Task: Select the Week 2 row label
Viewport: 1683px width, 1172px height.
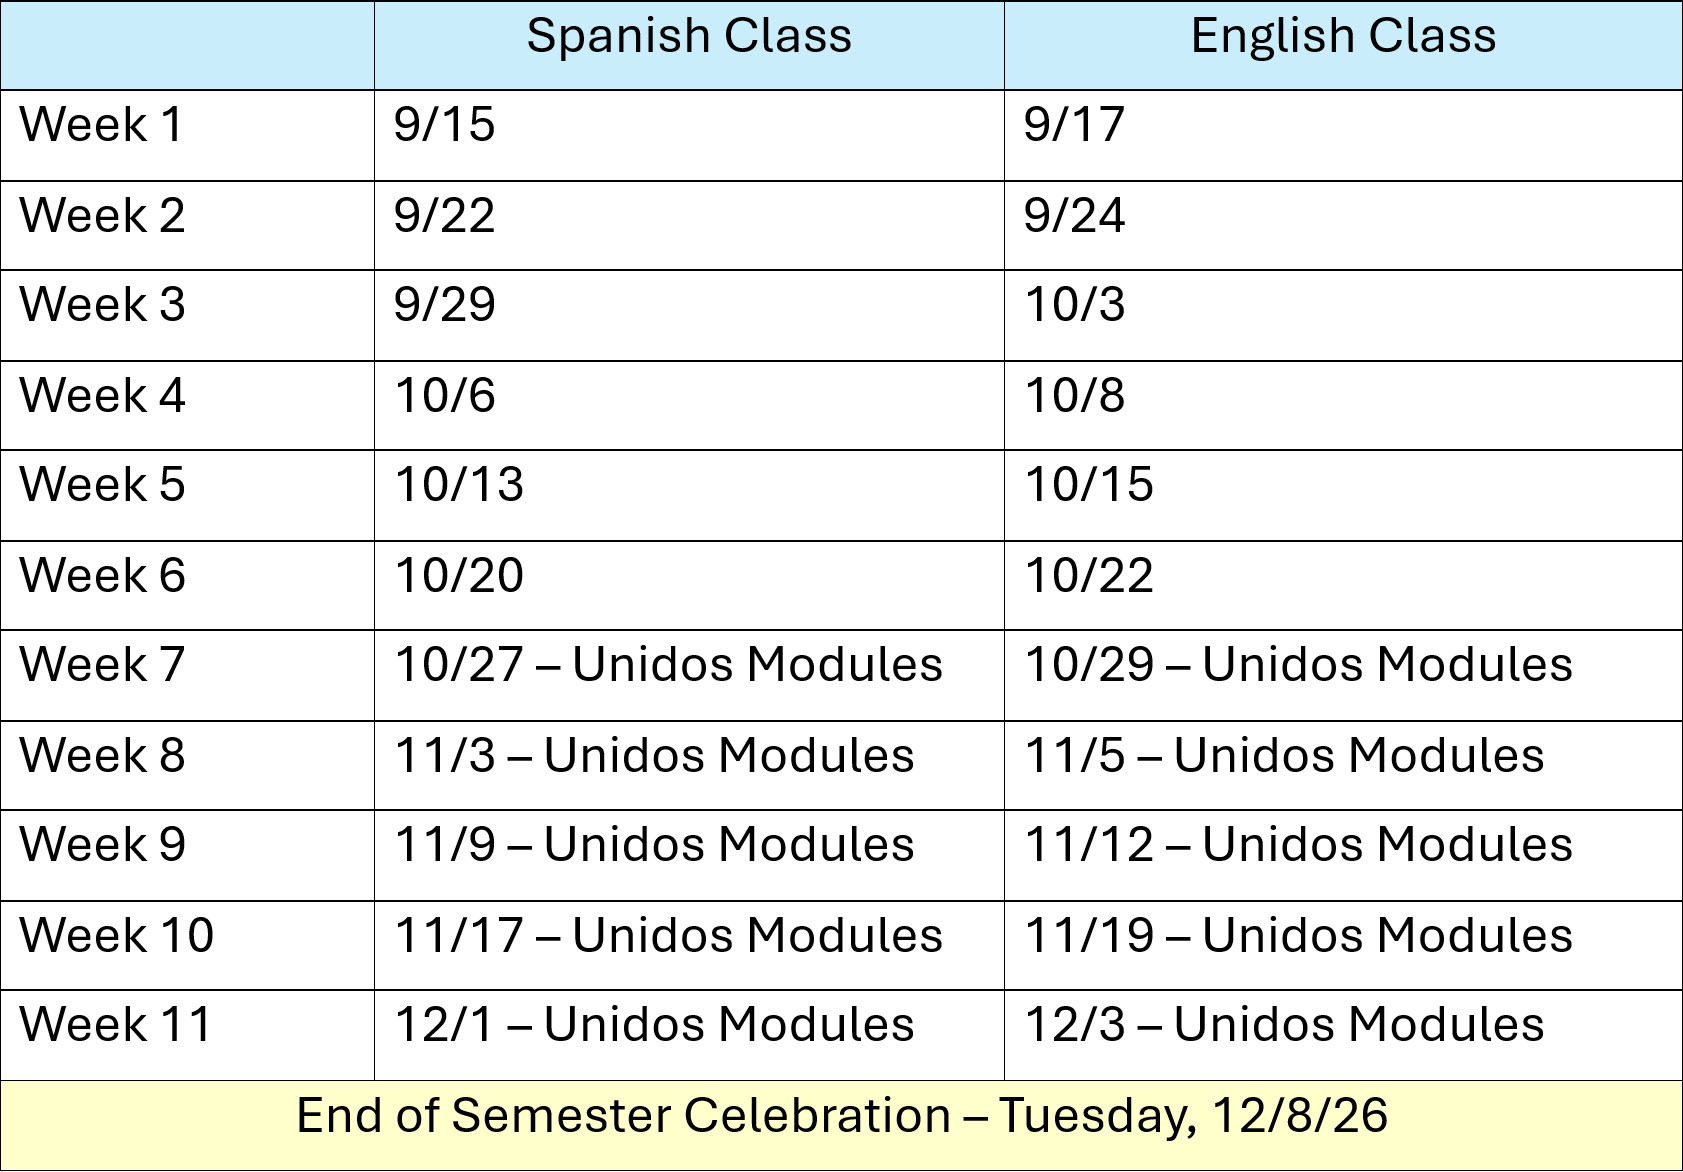Action: [x=187, y=225]
